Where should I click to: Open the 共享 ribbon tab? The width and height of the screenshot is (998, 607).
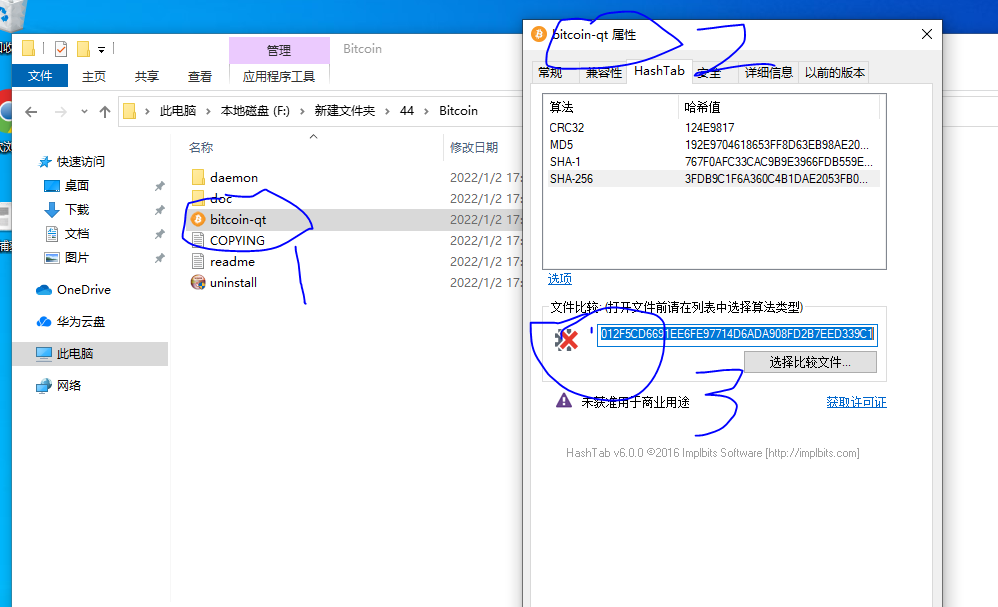(147, 76)
